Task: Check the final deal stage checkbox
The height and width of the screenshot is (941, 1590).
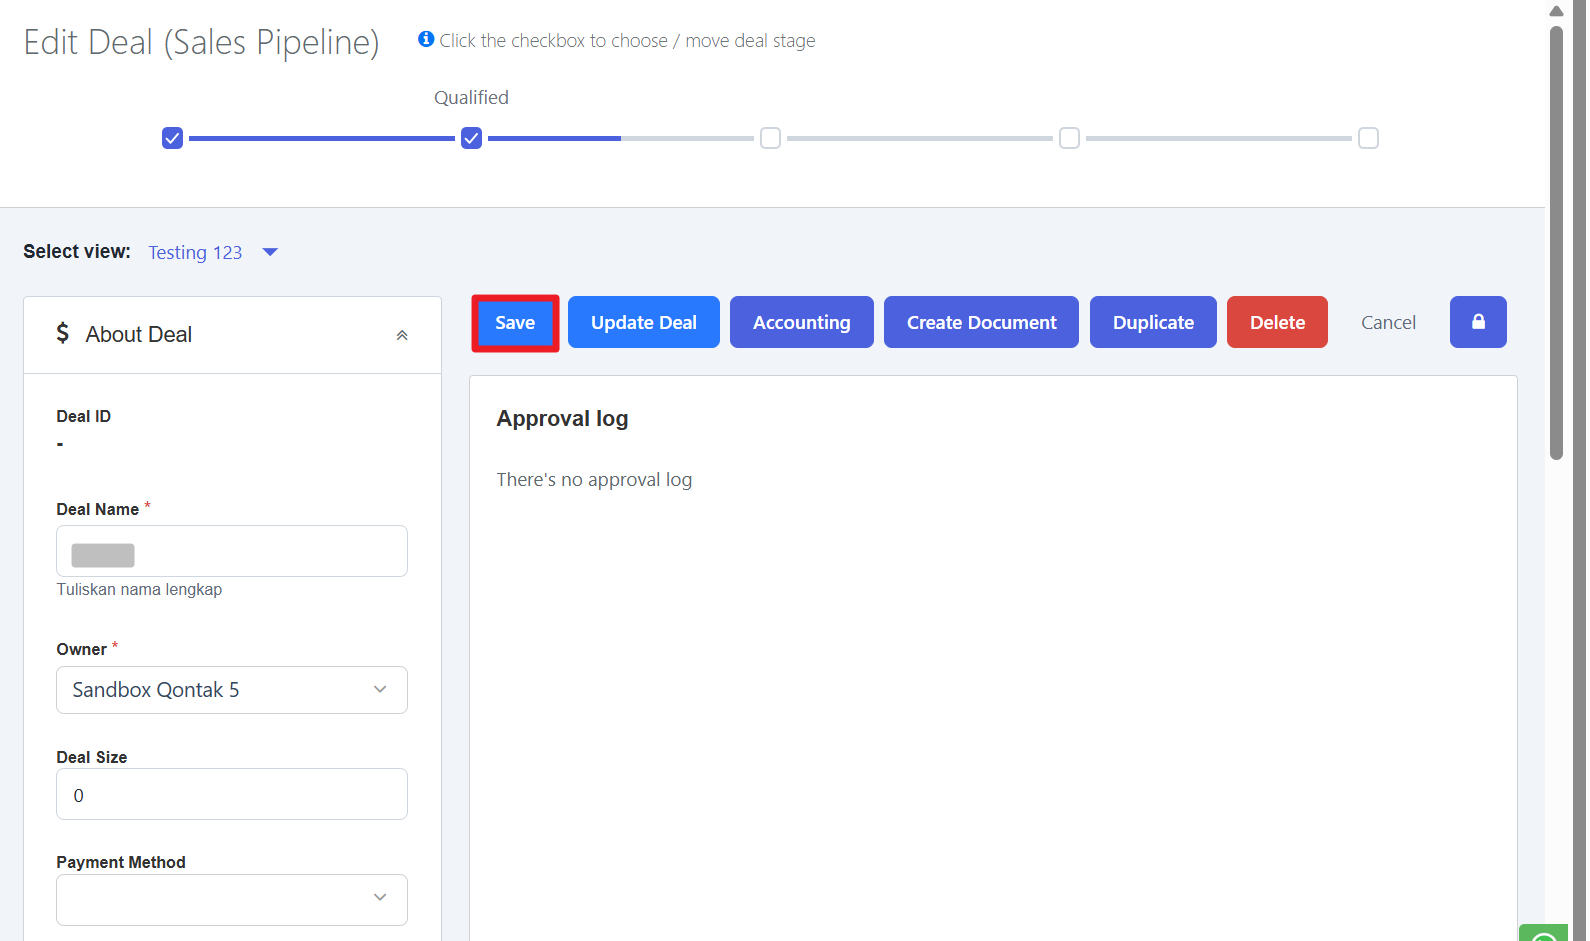Action: pos(1368,138)
